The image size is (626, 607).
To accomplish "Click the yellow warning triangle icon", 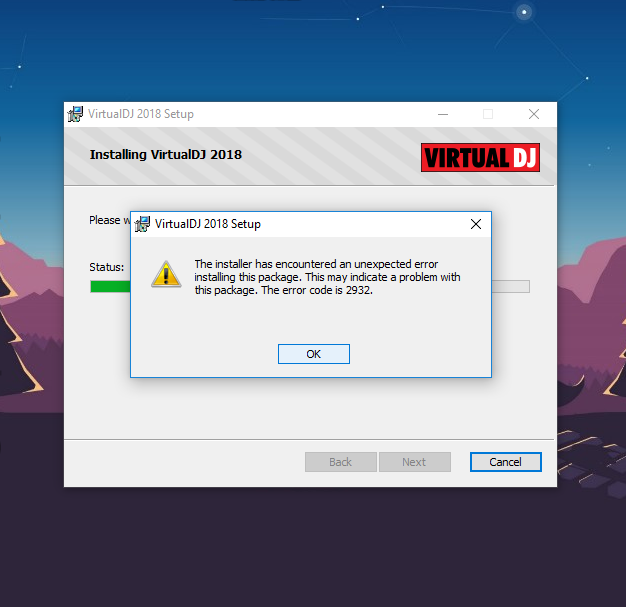I will coord(166,274).
